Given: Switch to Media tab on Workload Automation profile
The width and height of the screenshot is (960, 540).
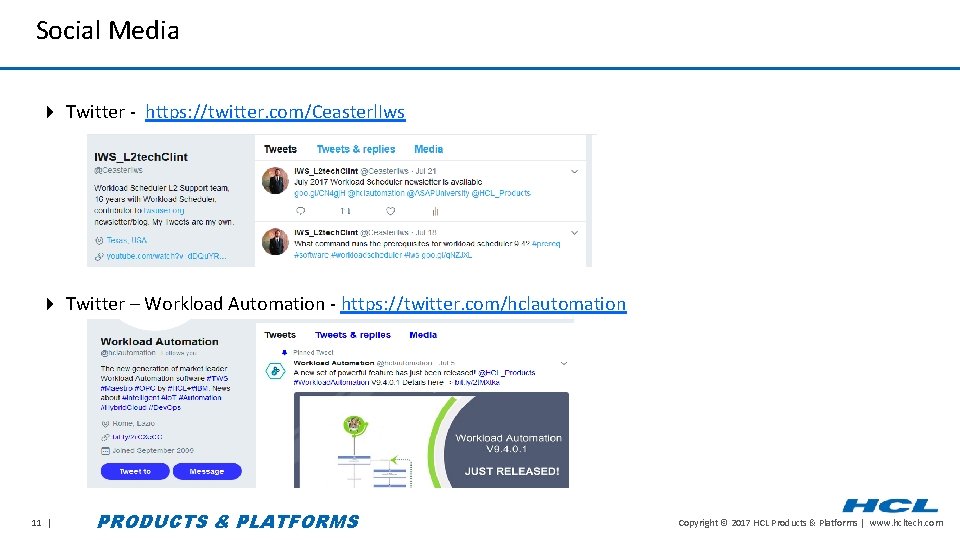Looking at the screenshot, I should [x=423, y=335].
